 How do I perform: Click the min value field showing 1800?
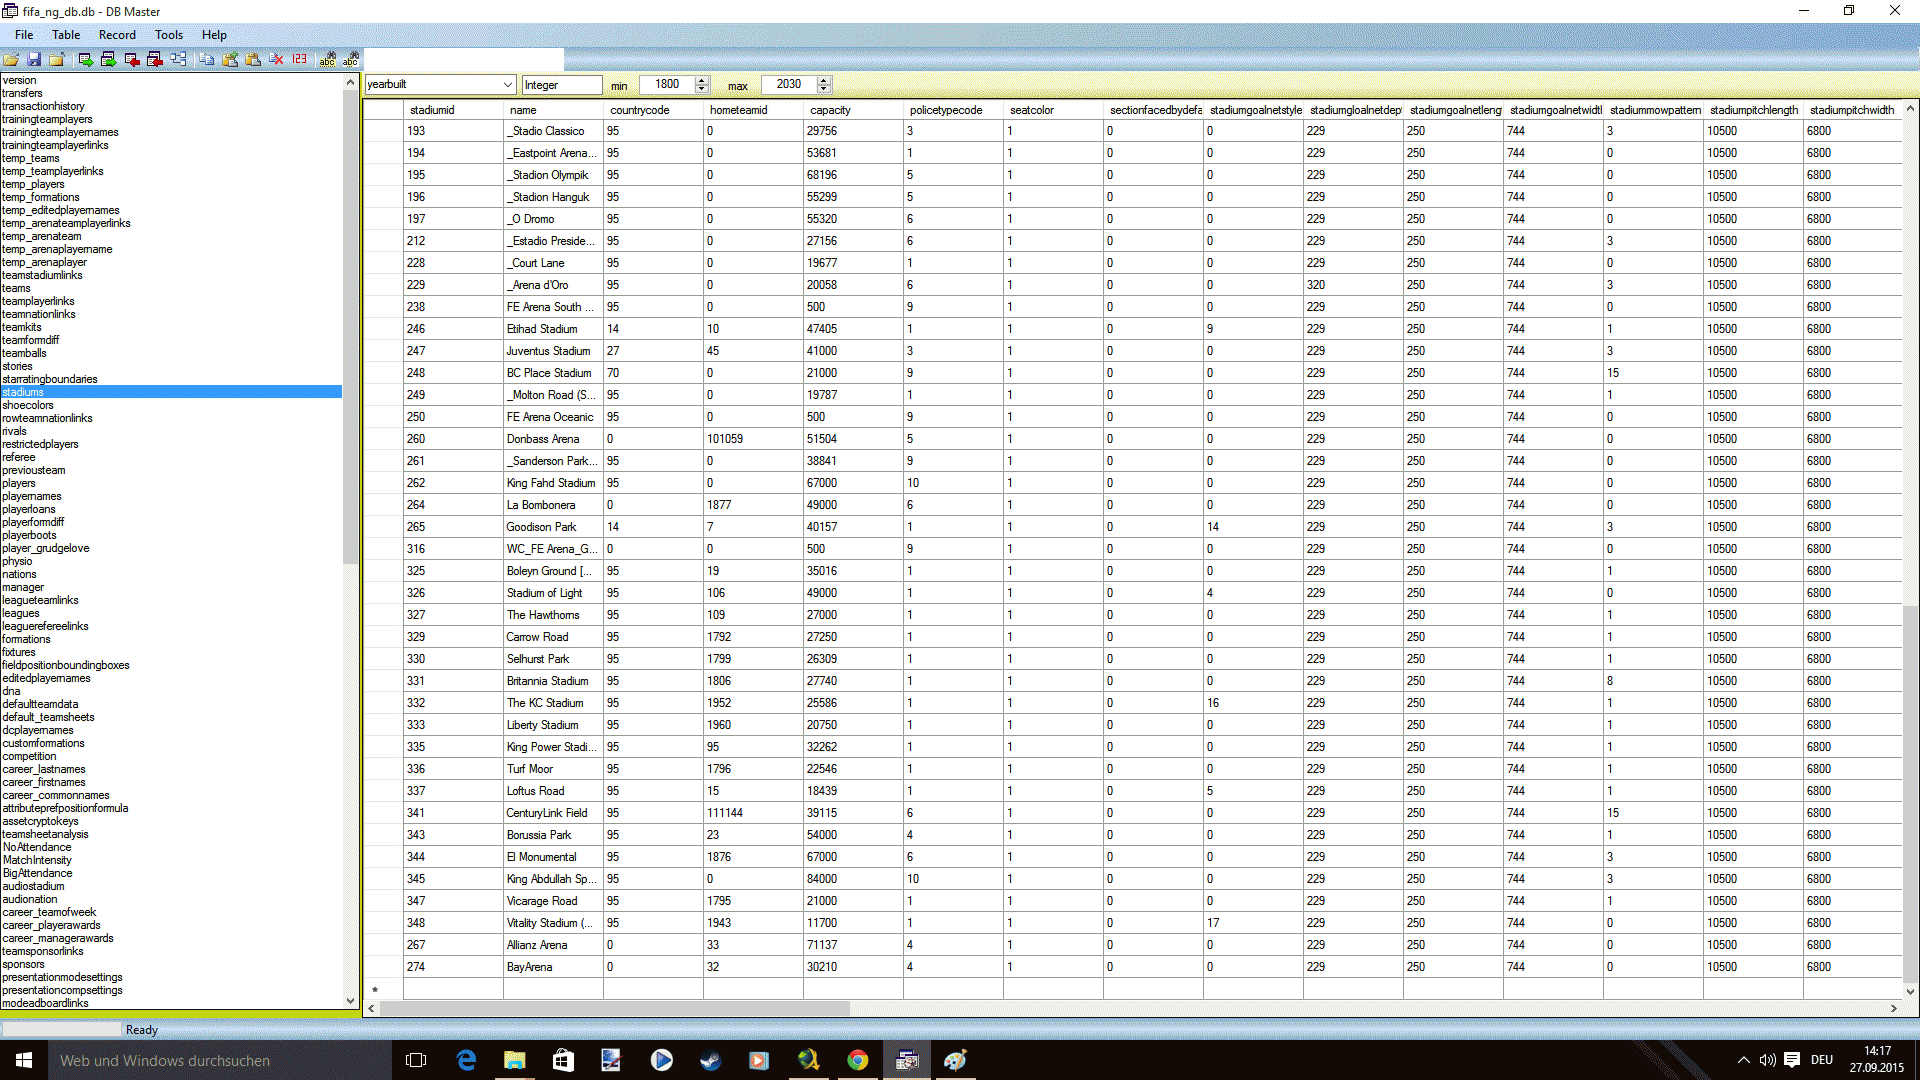(x=667, y=85)
